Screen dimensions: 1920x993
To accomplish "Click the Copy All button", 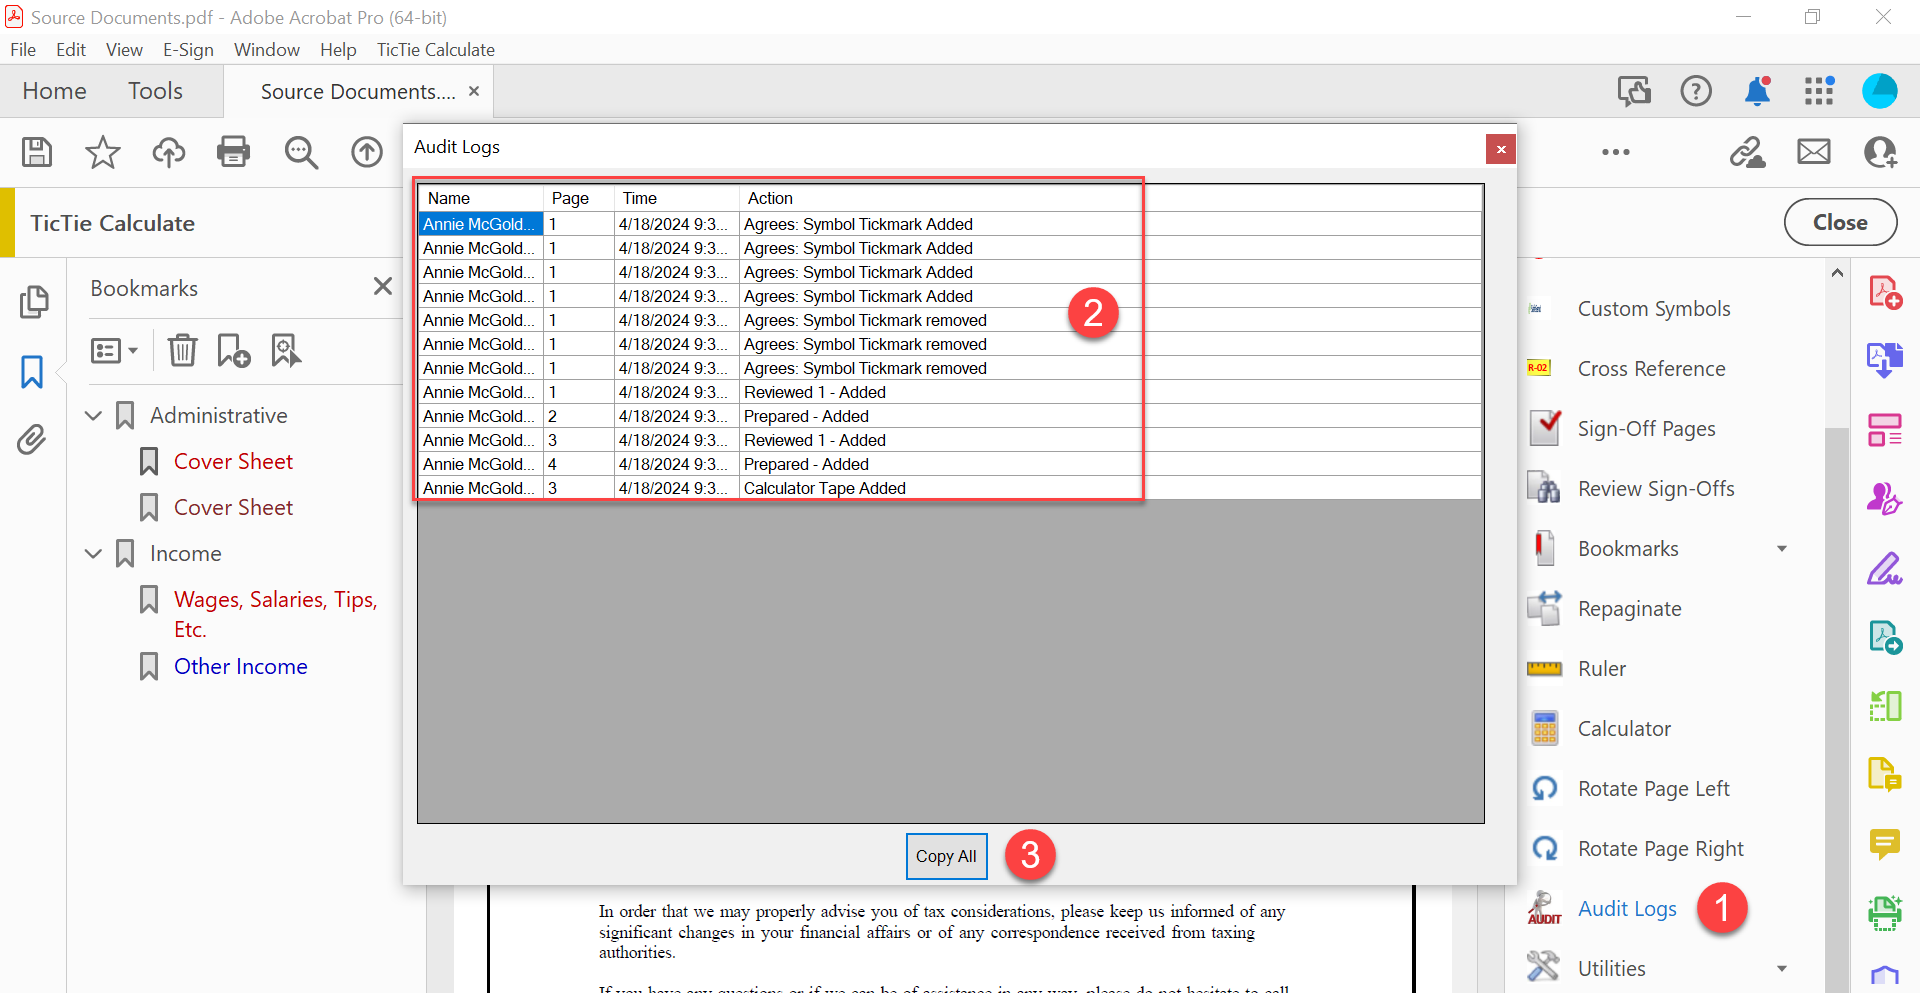I will click(x=946, y=856).
